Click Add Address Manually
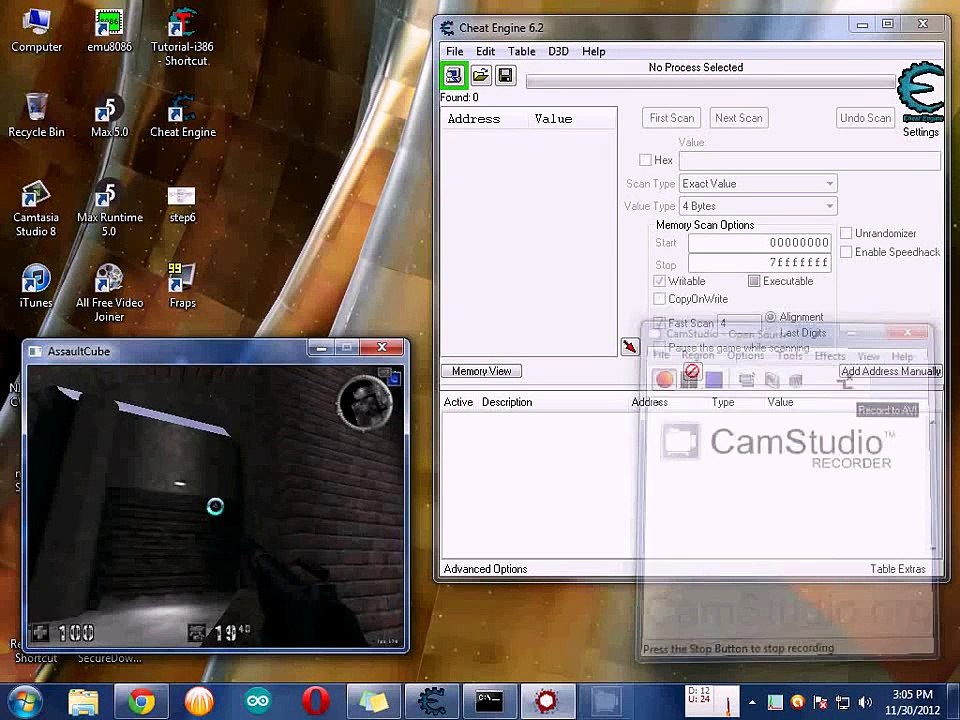Image resolution: width=960 pixels, height=720 pixels. point(891,371)
